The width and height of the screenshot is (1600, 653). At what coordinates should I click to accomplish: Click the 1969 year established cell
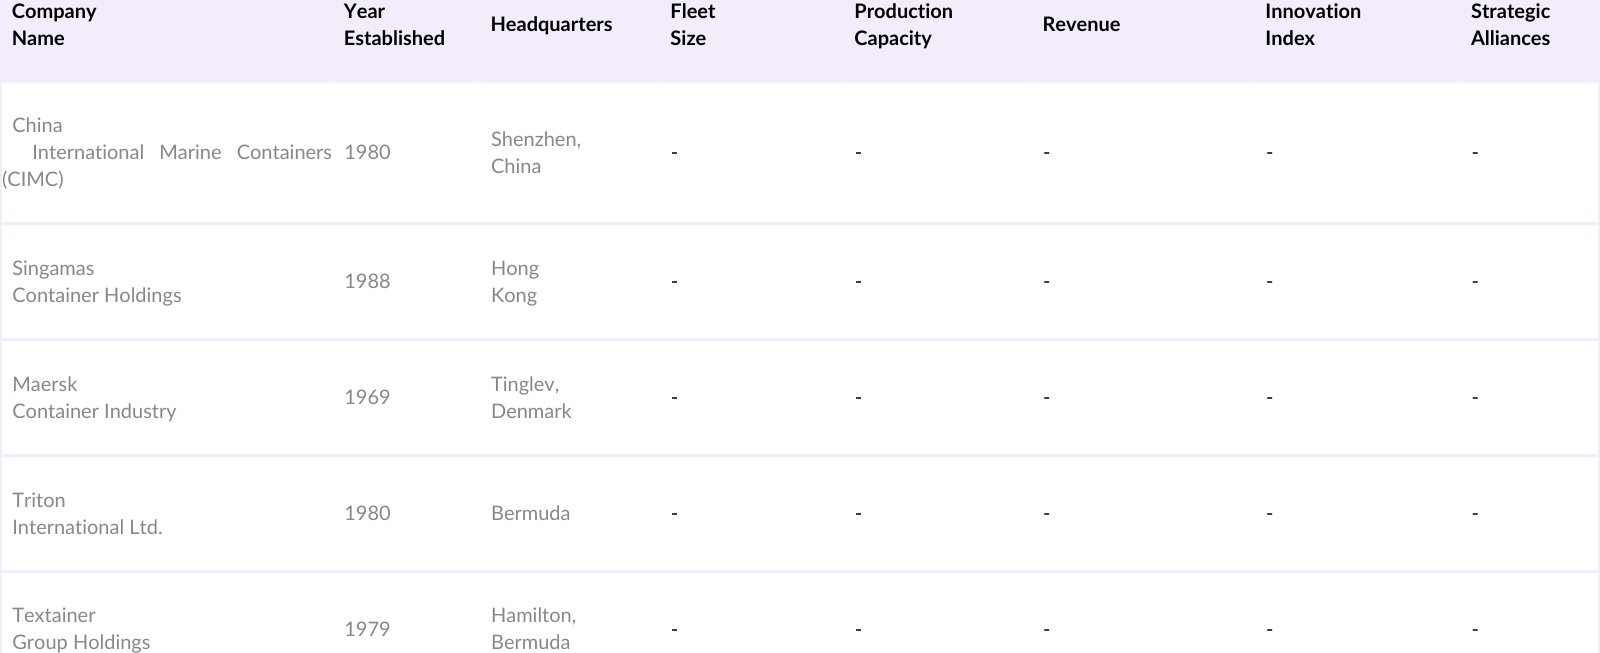(x=367, y=398)
